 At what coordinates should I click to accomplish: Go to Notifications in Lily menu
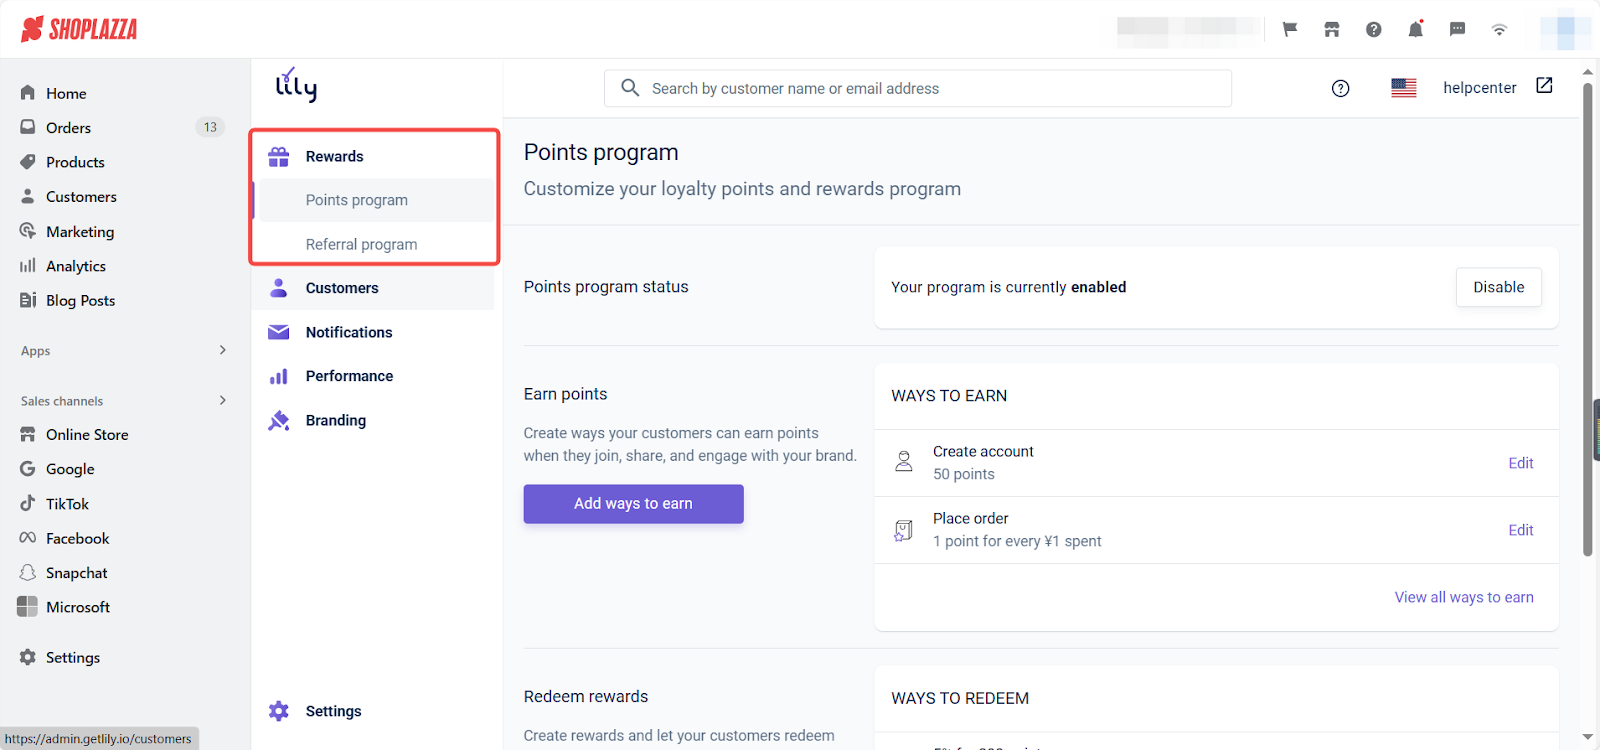[348, 332]
